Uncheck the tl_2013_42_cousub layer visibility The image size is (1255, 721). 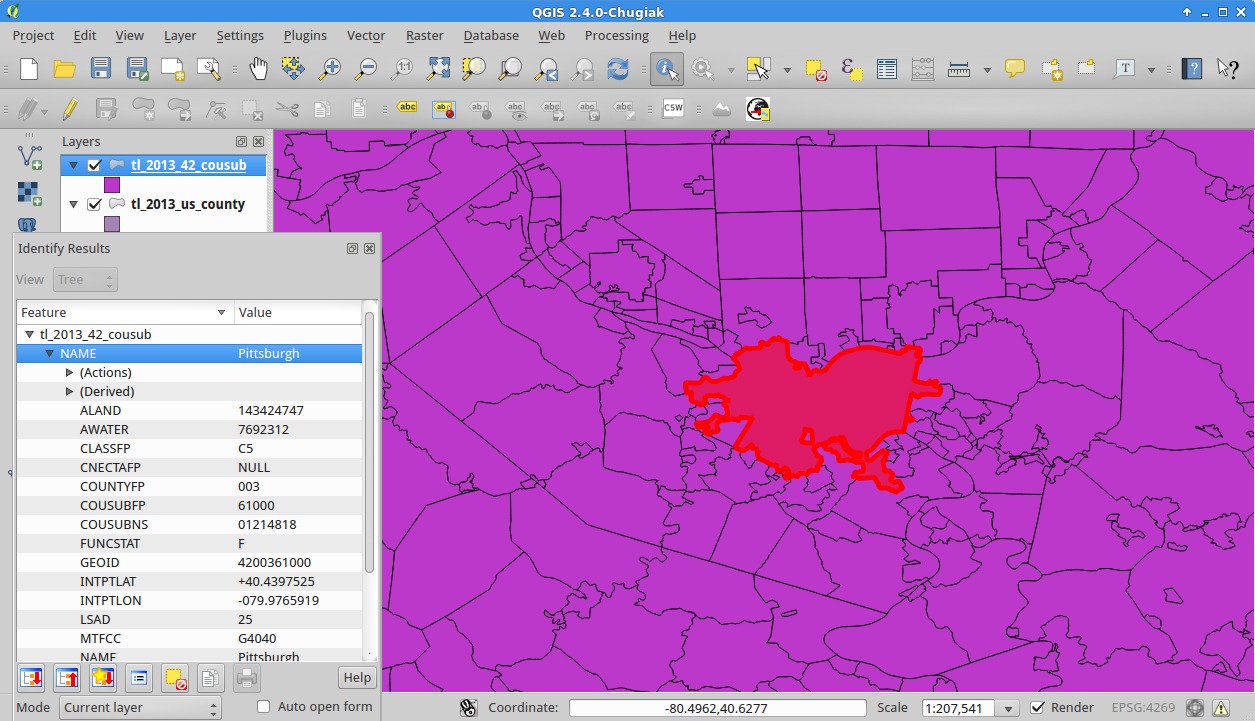[x=95, y=166]
